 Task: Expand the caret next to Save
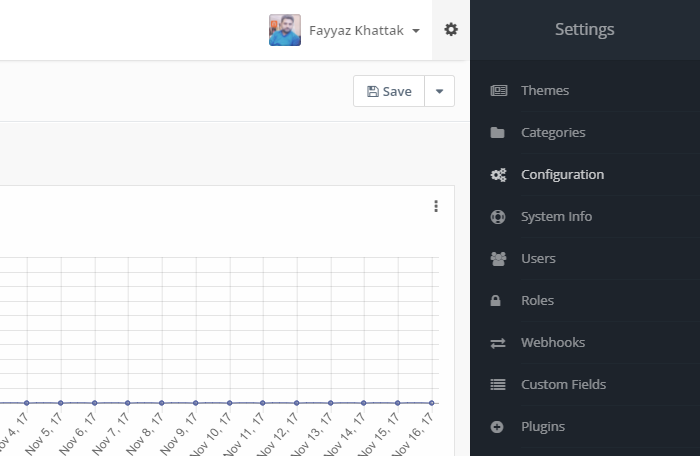(439, 91)
